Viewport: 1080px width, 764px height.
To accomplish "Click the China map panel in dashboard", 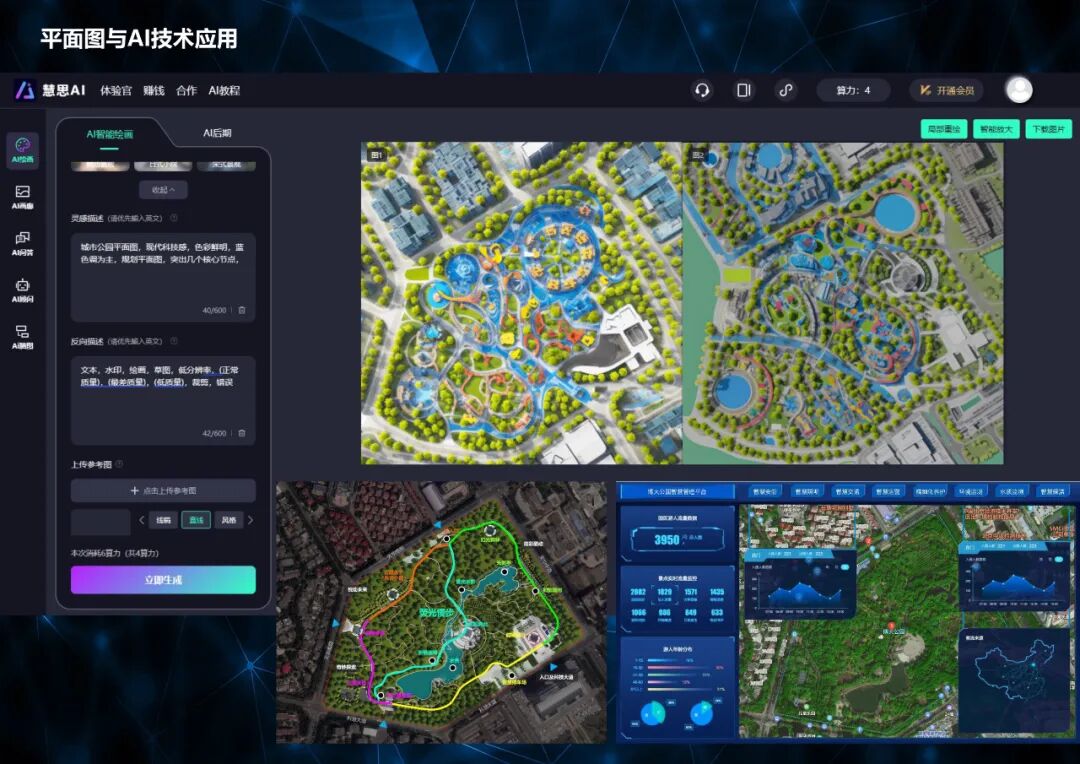I will tap(1015, 678).
